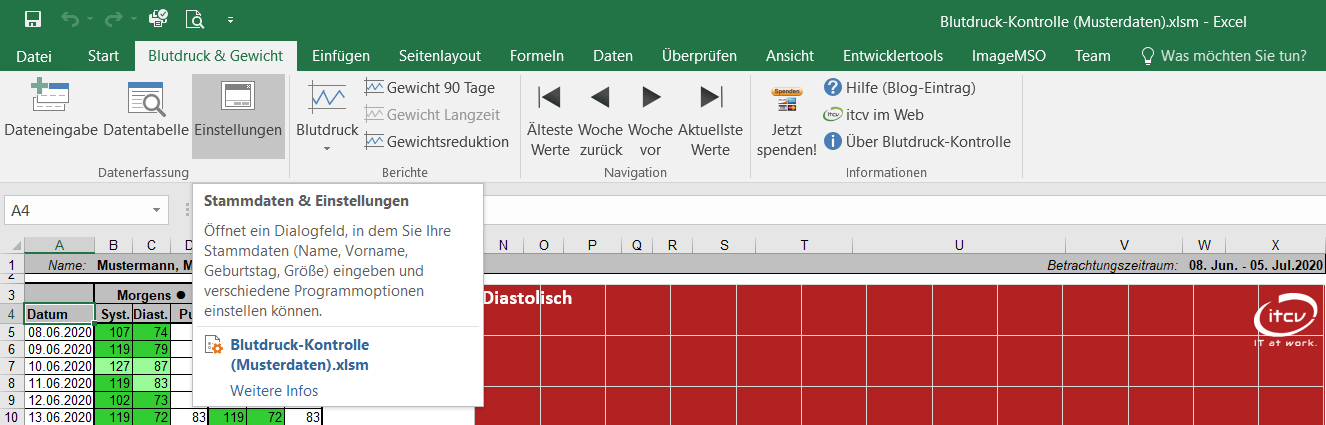Click the Redo arrow icon
This screenshot has height=425, width=1326.
113,19
